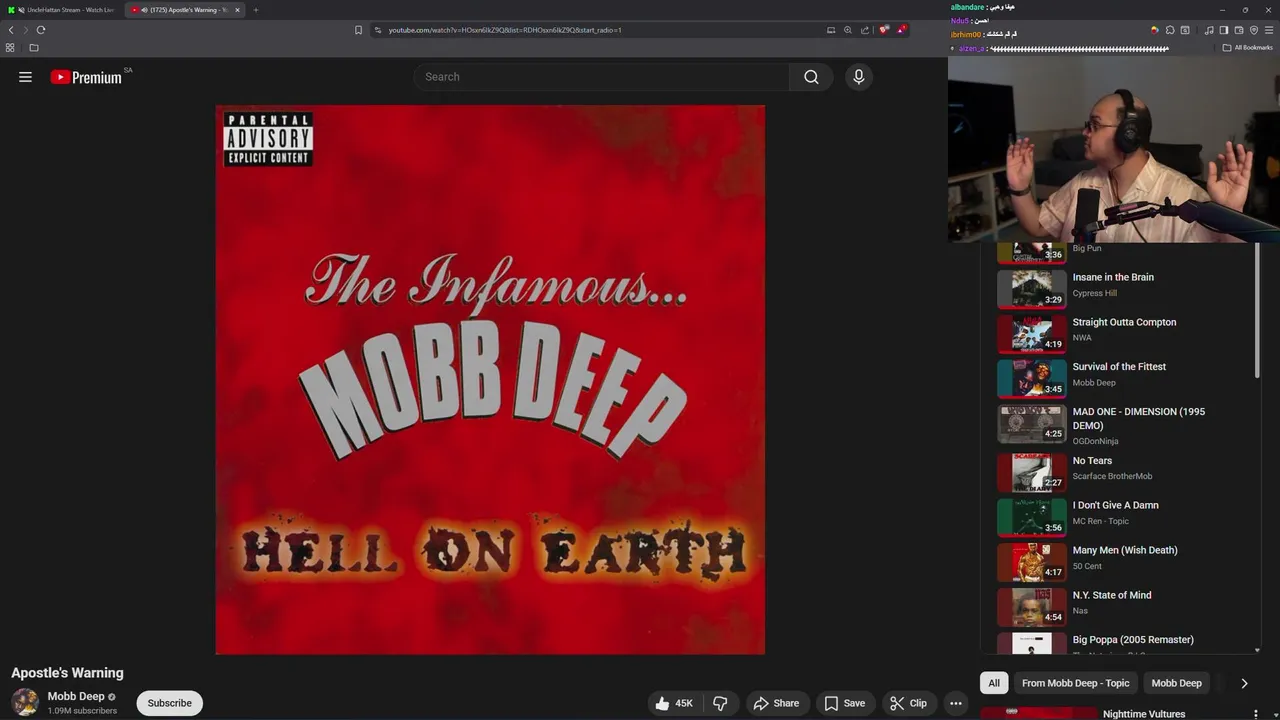Open Mobb Deep channel avatar

click(25, 702)
